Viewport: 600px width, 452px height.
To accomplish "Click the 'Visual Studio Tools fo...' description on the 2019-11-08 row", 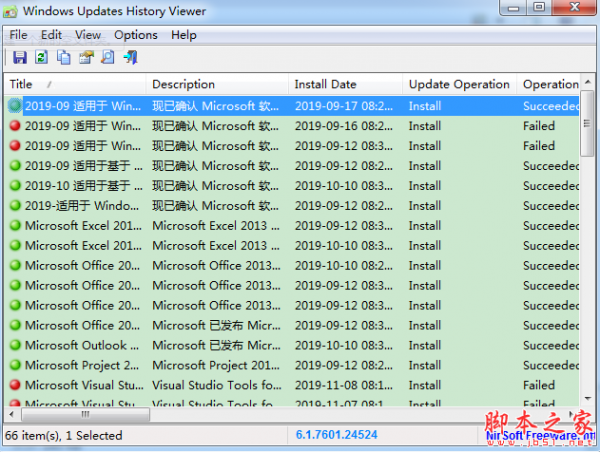I will click(x=217, y=385).
